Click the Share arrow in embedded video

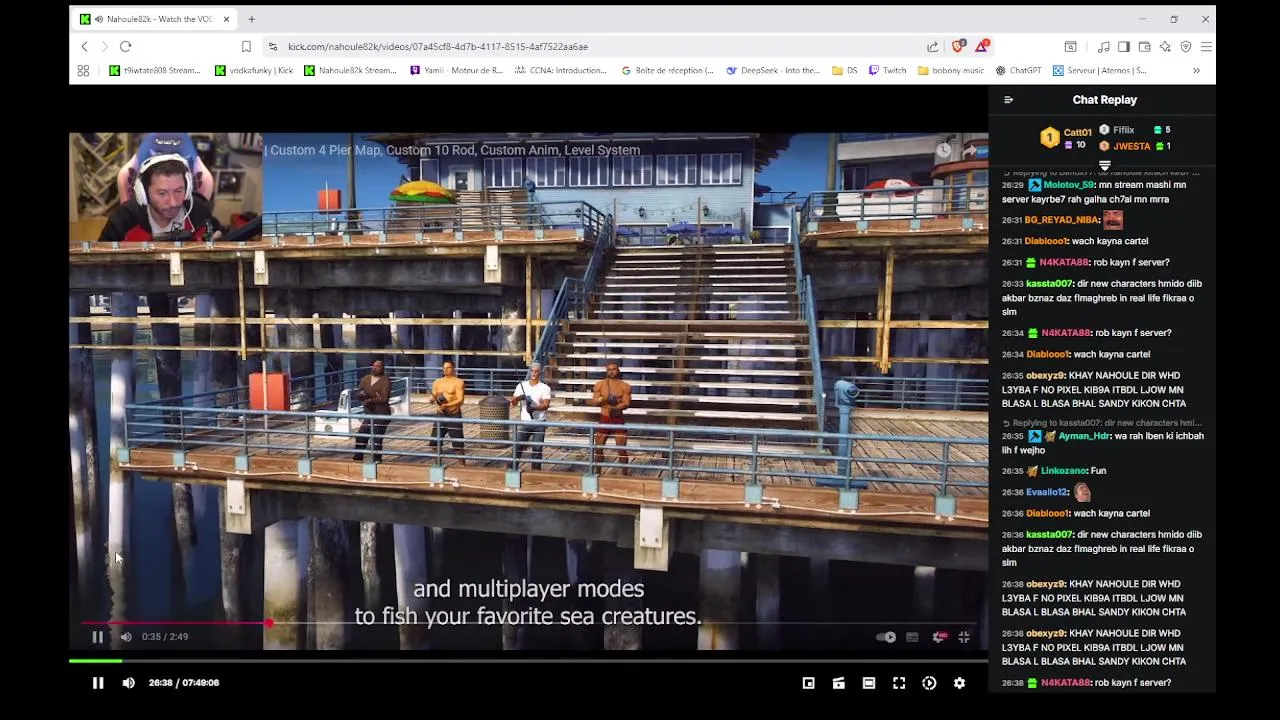pyautogui.click(x=970, y=150)
